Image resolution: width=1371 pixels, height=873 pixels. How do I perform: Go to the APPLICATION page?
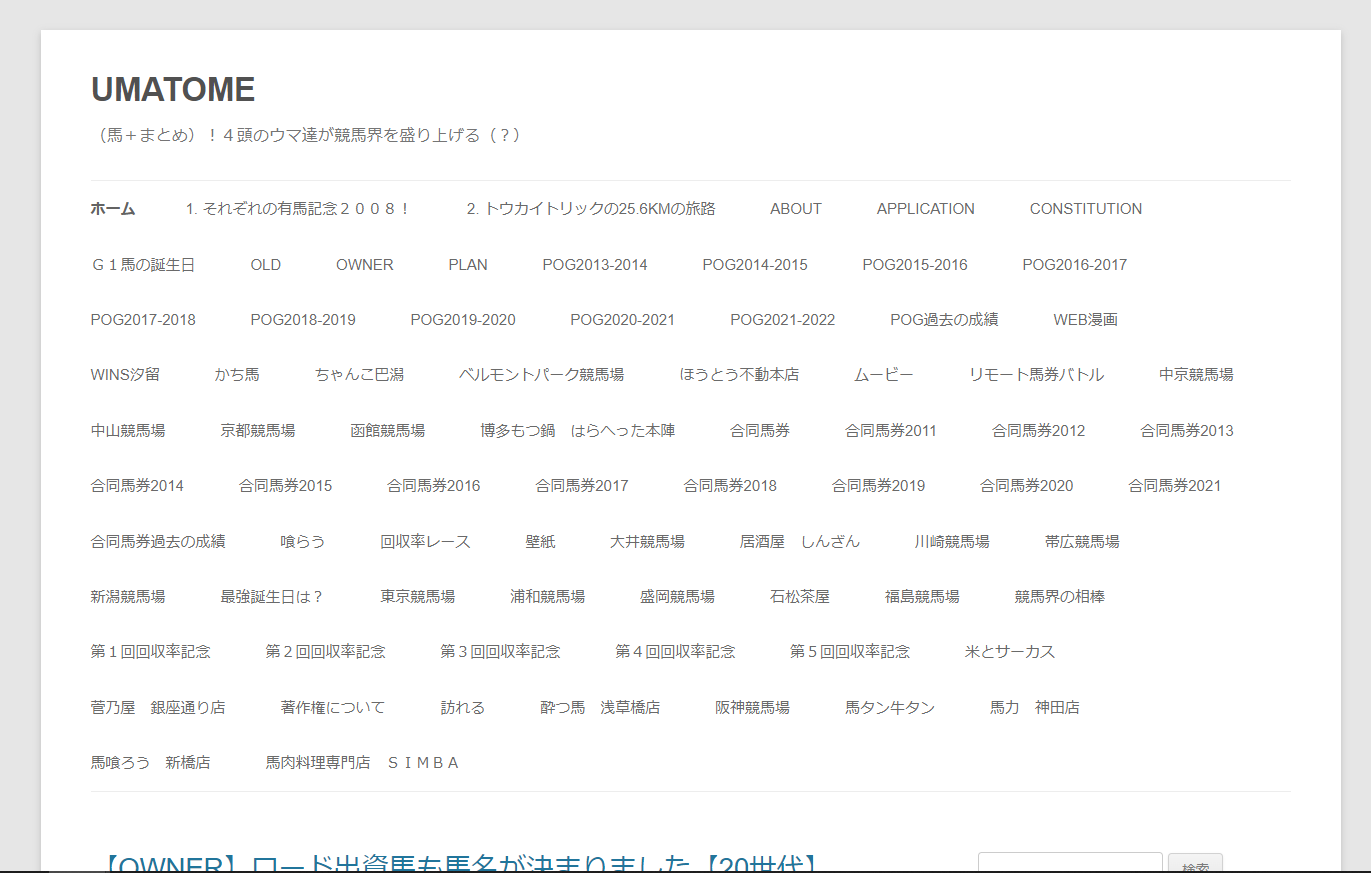(x=925, y=209)
